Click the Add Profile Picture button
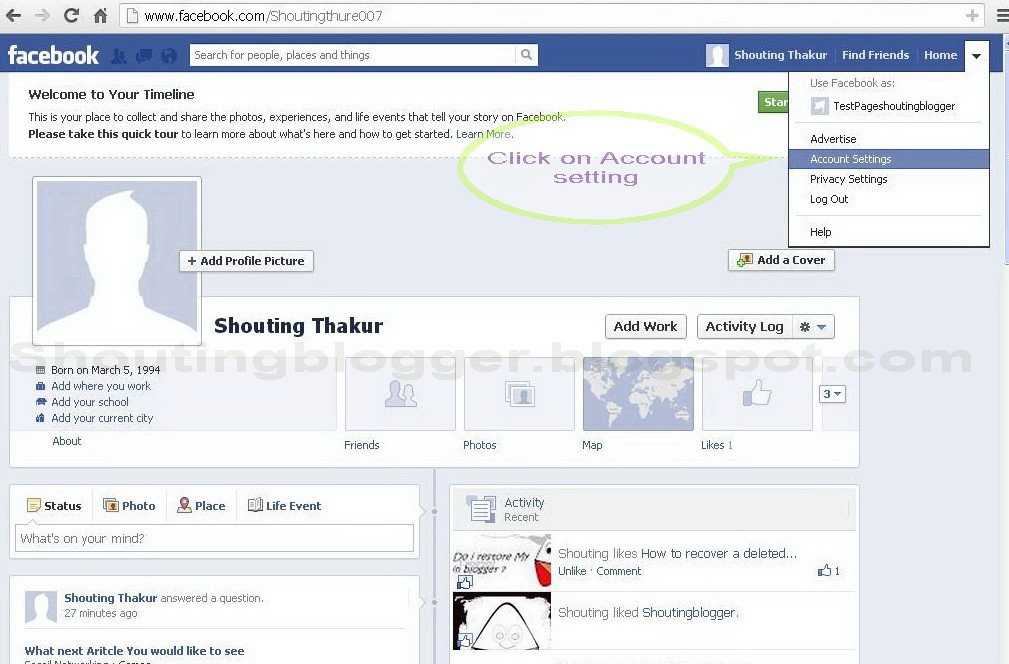Screen dimensions: 1009x664 coord(246,261)
